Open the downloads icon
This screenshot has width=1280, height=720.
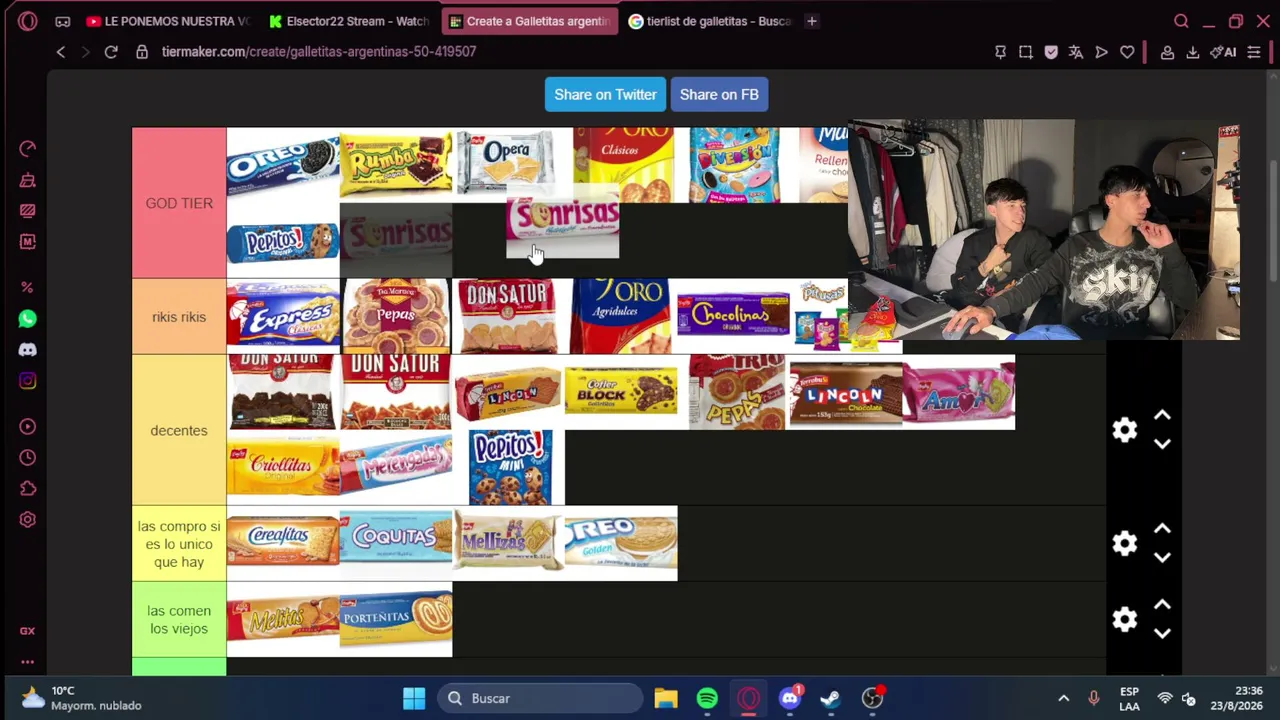coord(1192,52)
